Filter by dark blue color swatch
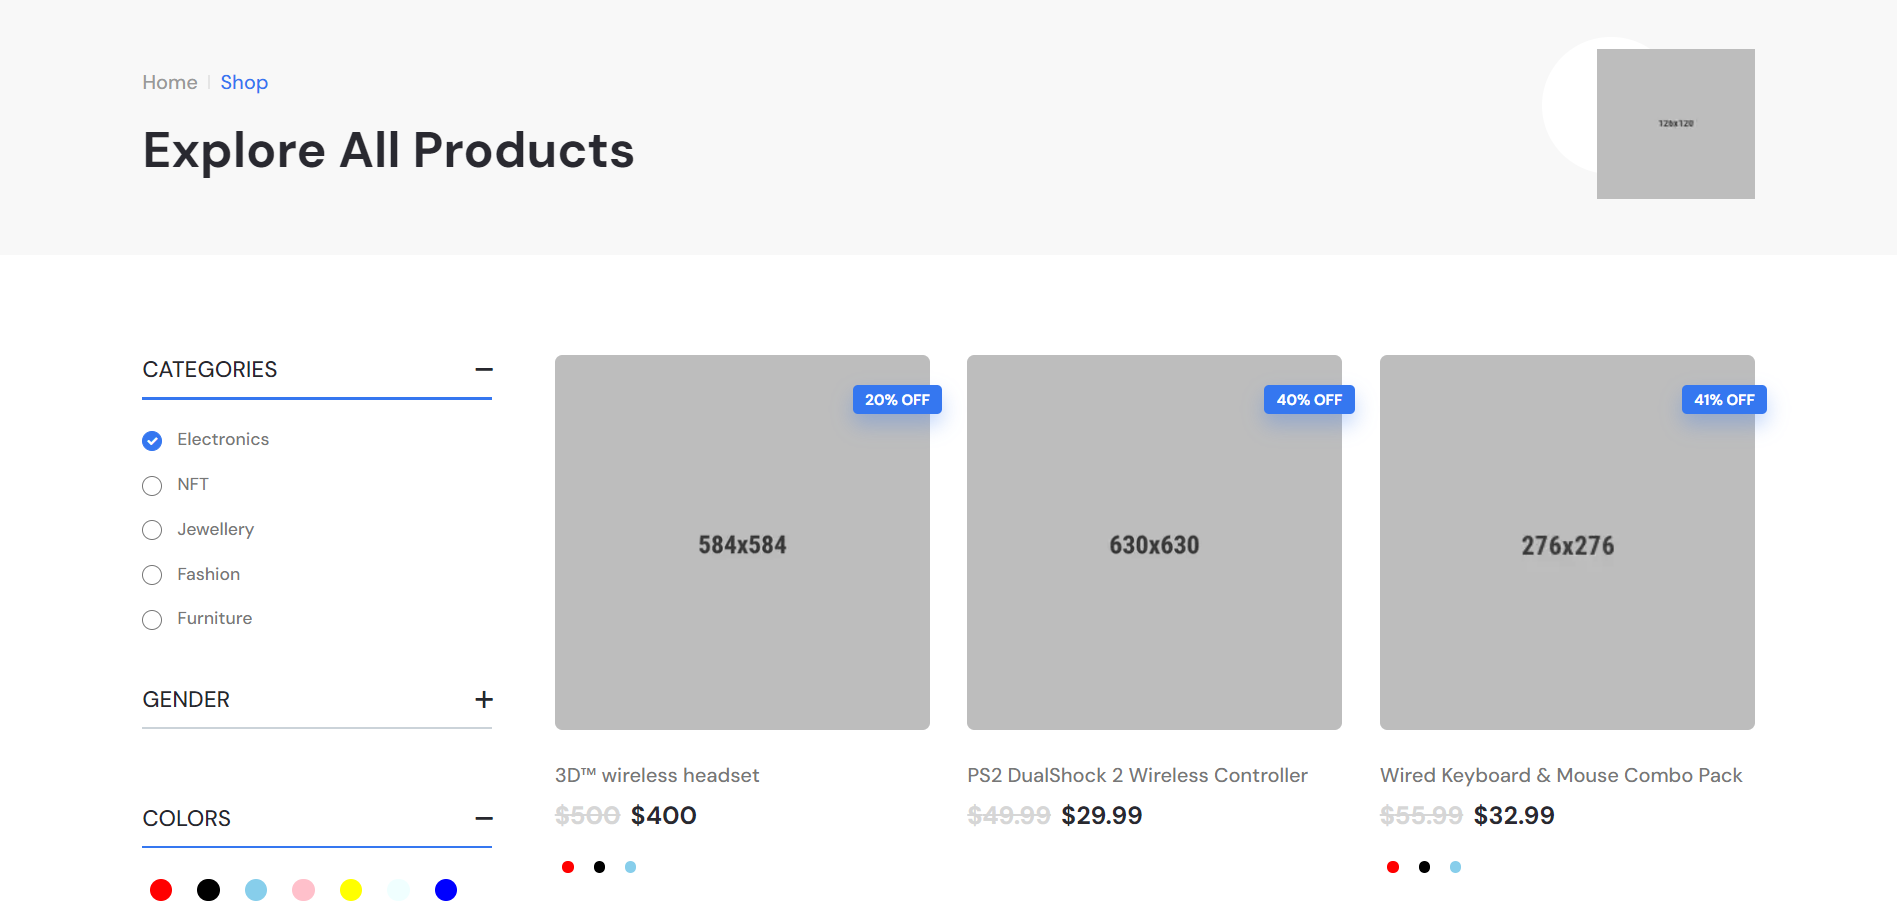The image size is (1897, 906). point(446,890)
